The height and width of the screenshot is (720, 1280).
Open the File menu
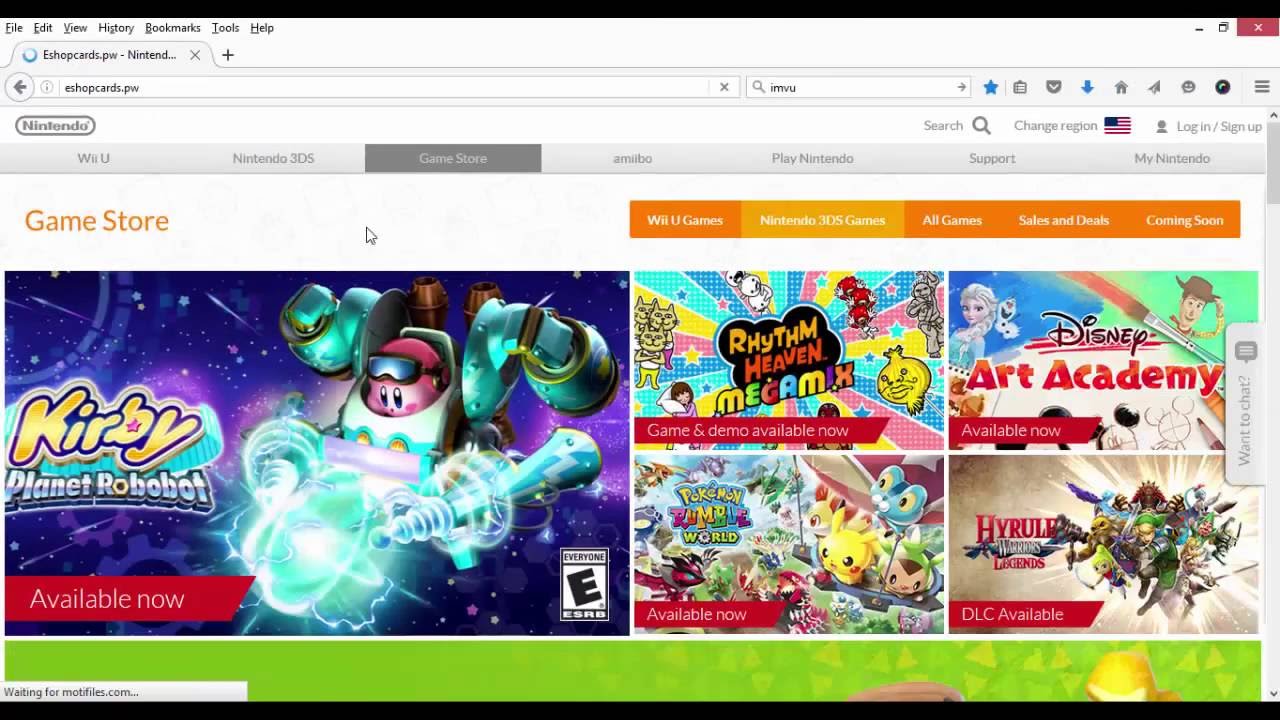[14, 28]
